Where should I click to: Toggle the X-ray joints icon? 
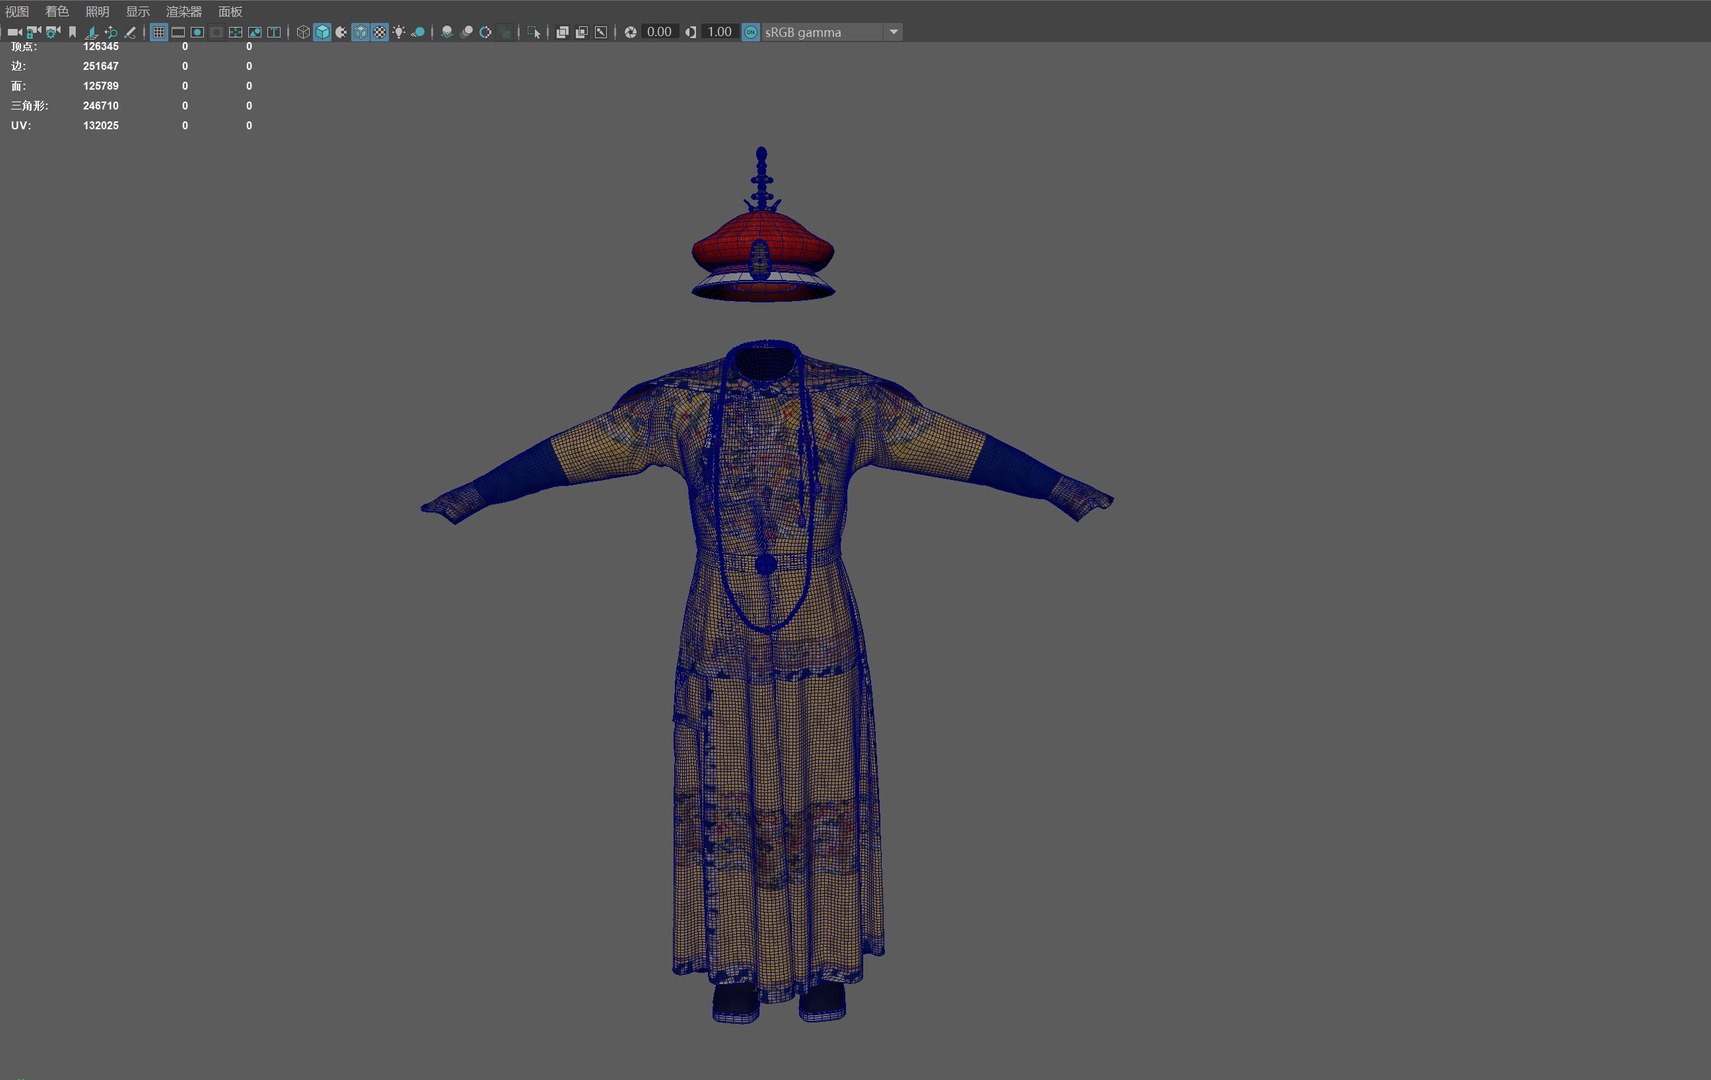600,32
